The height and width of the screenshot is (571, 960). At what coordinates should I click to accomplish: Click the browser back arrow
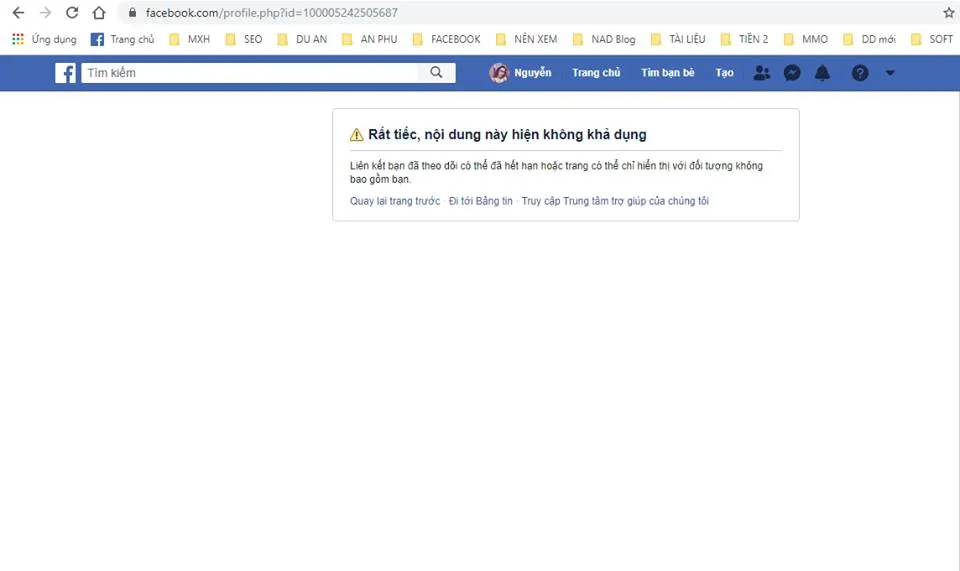(18, 12)
